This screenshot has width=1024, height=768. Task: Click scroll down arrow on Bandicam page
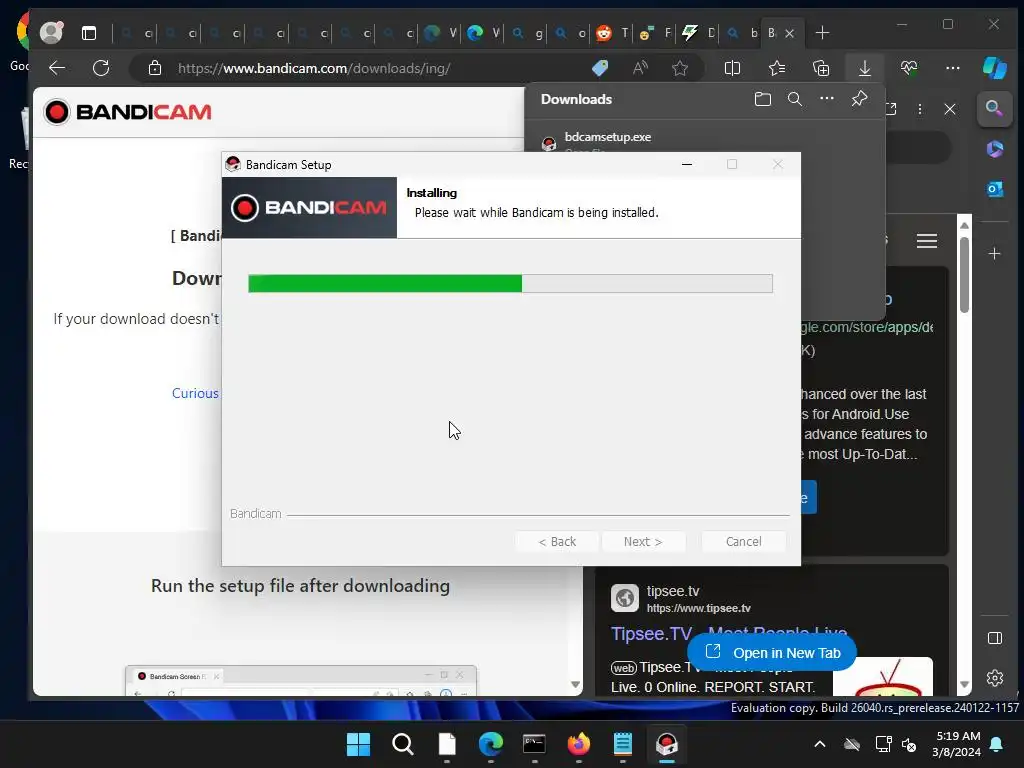click(575, 684)
